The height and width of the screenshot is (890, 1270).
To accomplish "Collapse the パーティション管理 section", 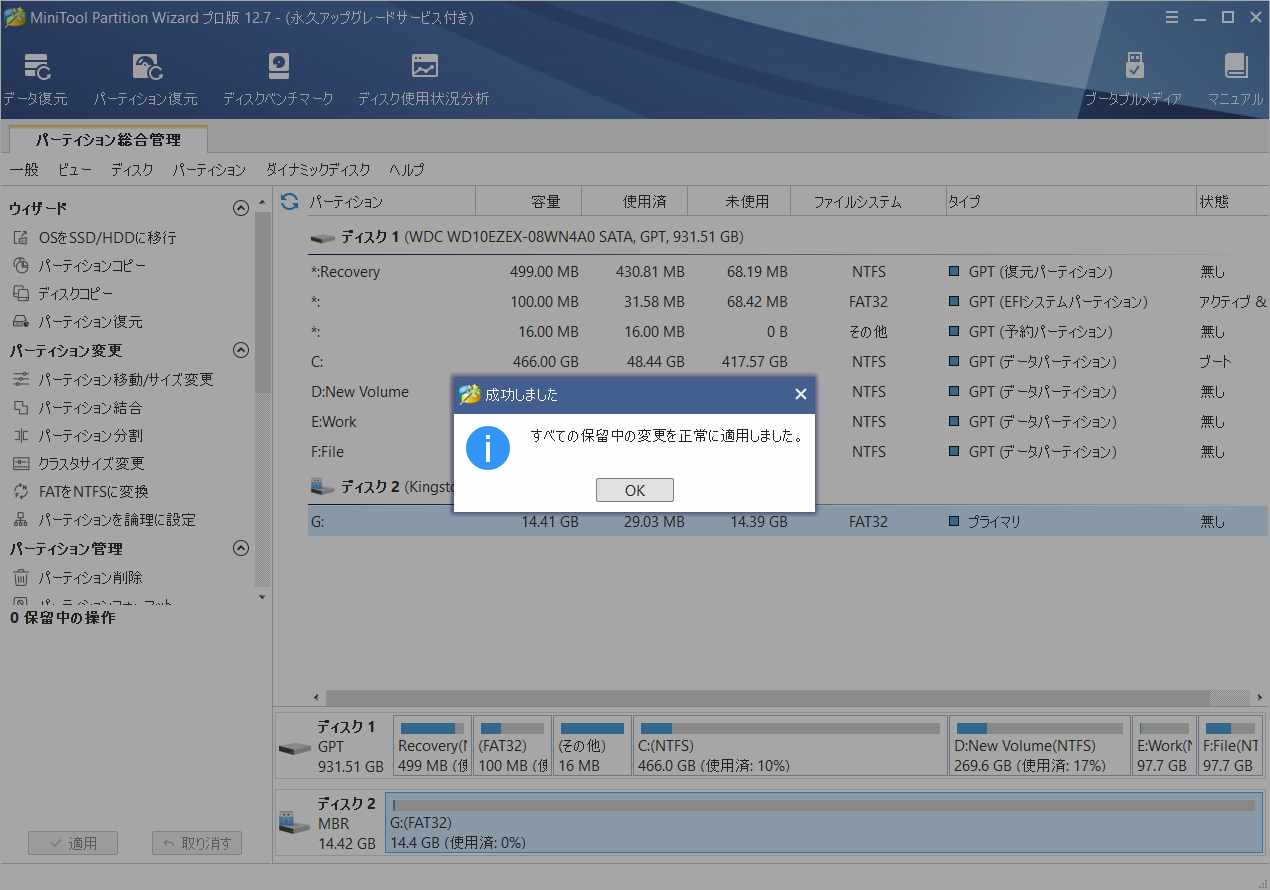I will click(240, 549).
